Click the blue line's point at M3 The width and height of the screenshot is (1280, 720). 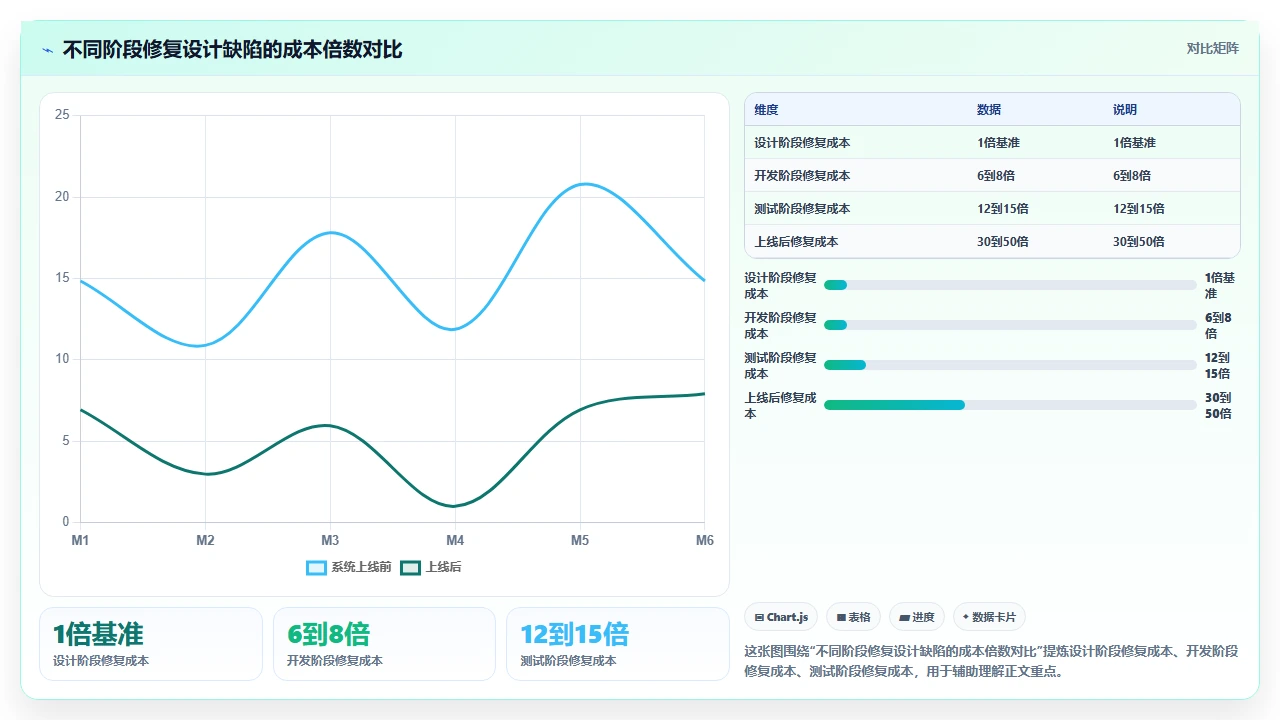point(330,233)
